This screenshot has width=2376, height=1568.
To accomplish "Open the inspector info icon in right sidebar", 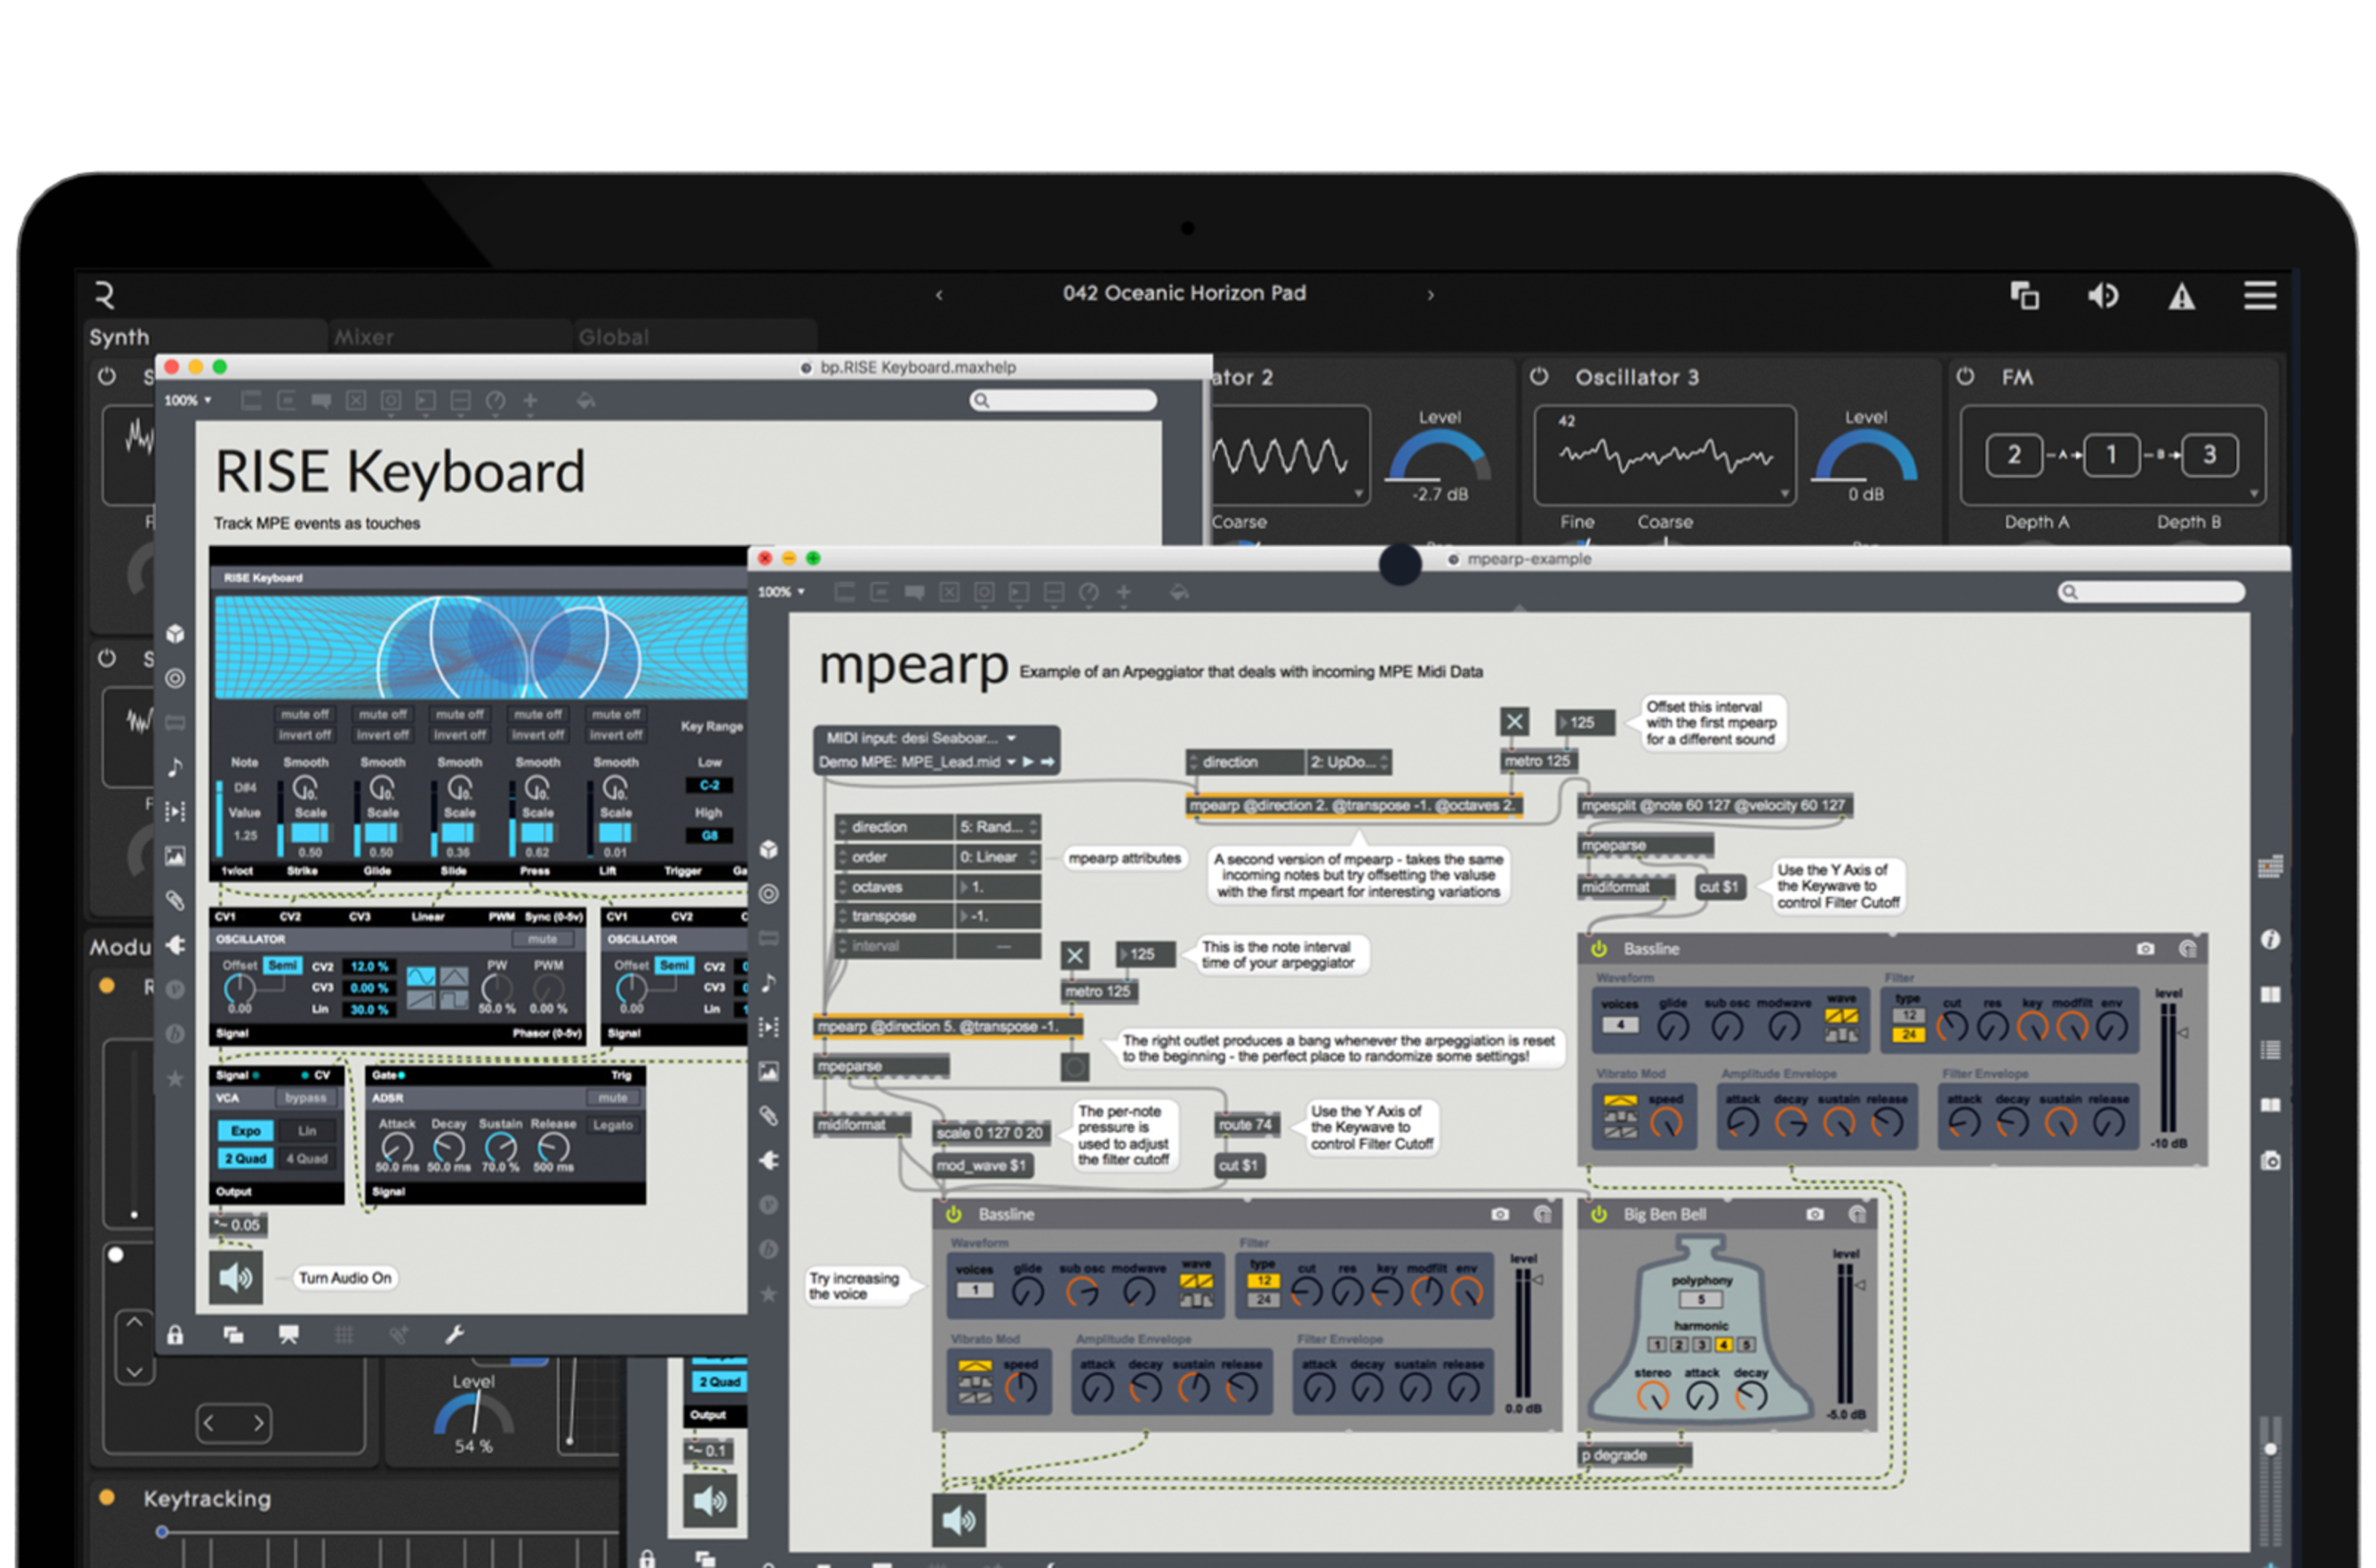I will [x=2270, y=939].
